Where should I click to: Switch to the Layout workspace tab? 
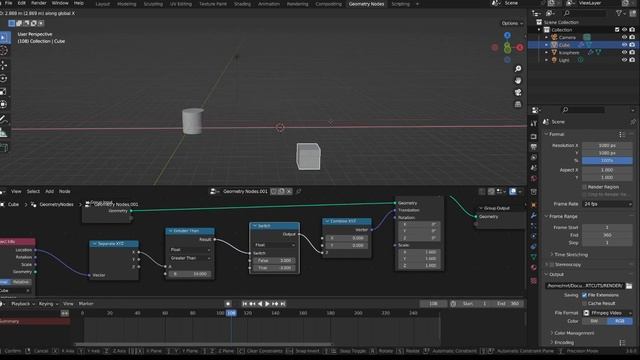pyautogui.click(x=102, y=4)
